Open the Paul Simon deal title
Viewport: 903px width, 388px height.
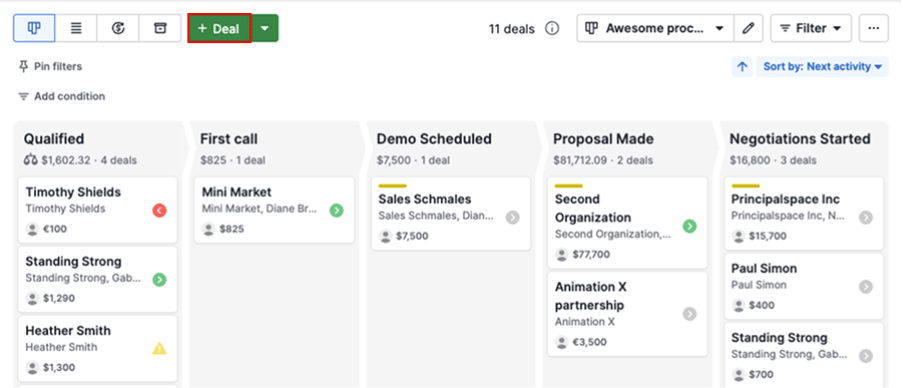[764, 269]
